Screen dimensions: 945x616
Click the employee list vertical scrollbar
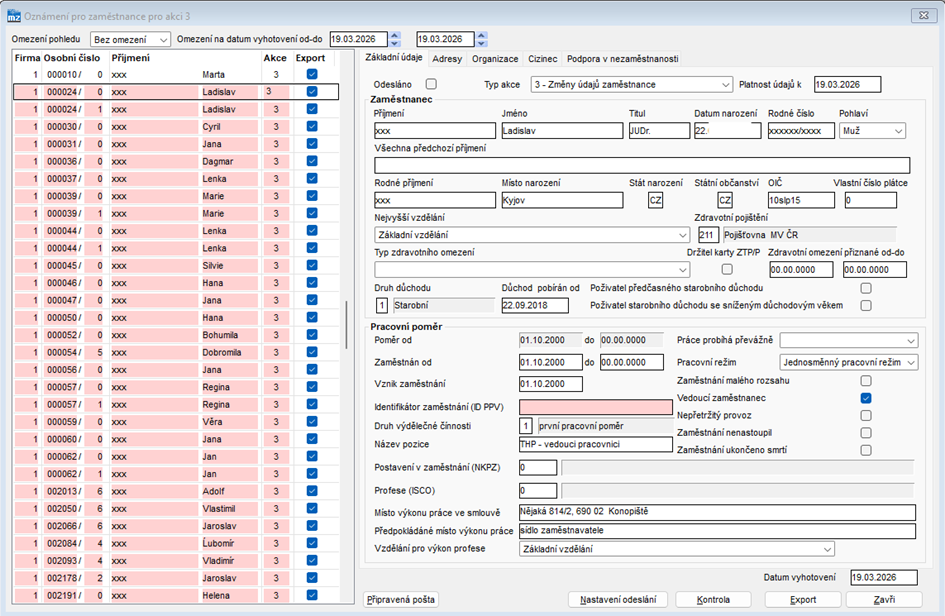(x=347, y=324)
